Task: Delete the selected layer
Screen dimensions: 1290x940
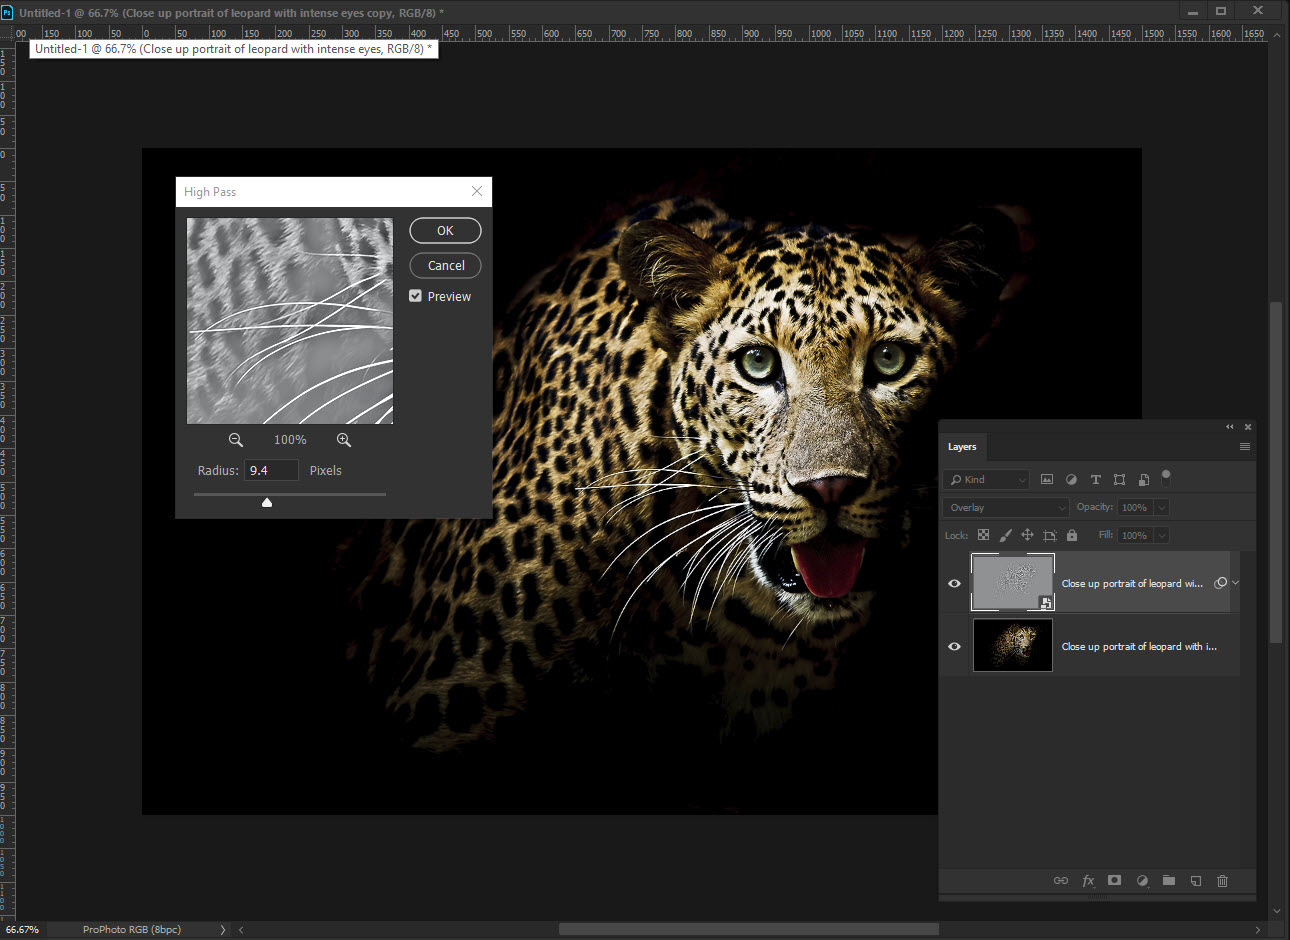Action: click(x=1222, y=881)
